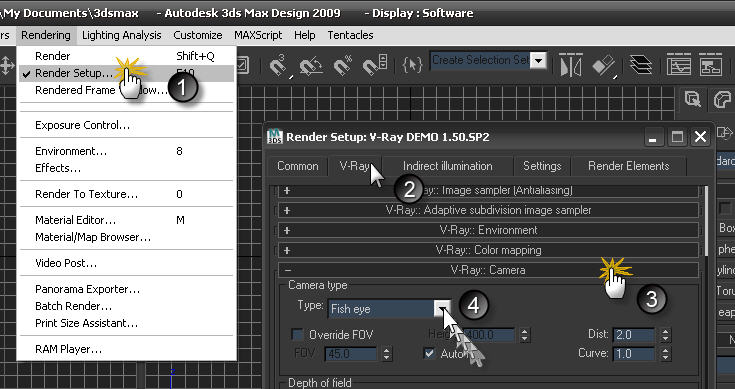This screenshot has width=735, height=389.
Task: Uncheck the Auto fit checkbox
Action: 429,353
